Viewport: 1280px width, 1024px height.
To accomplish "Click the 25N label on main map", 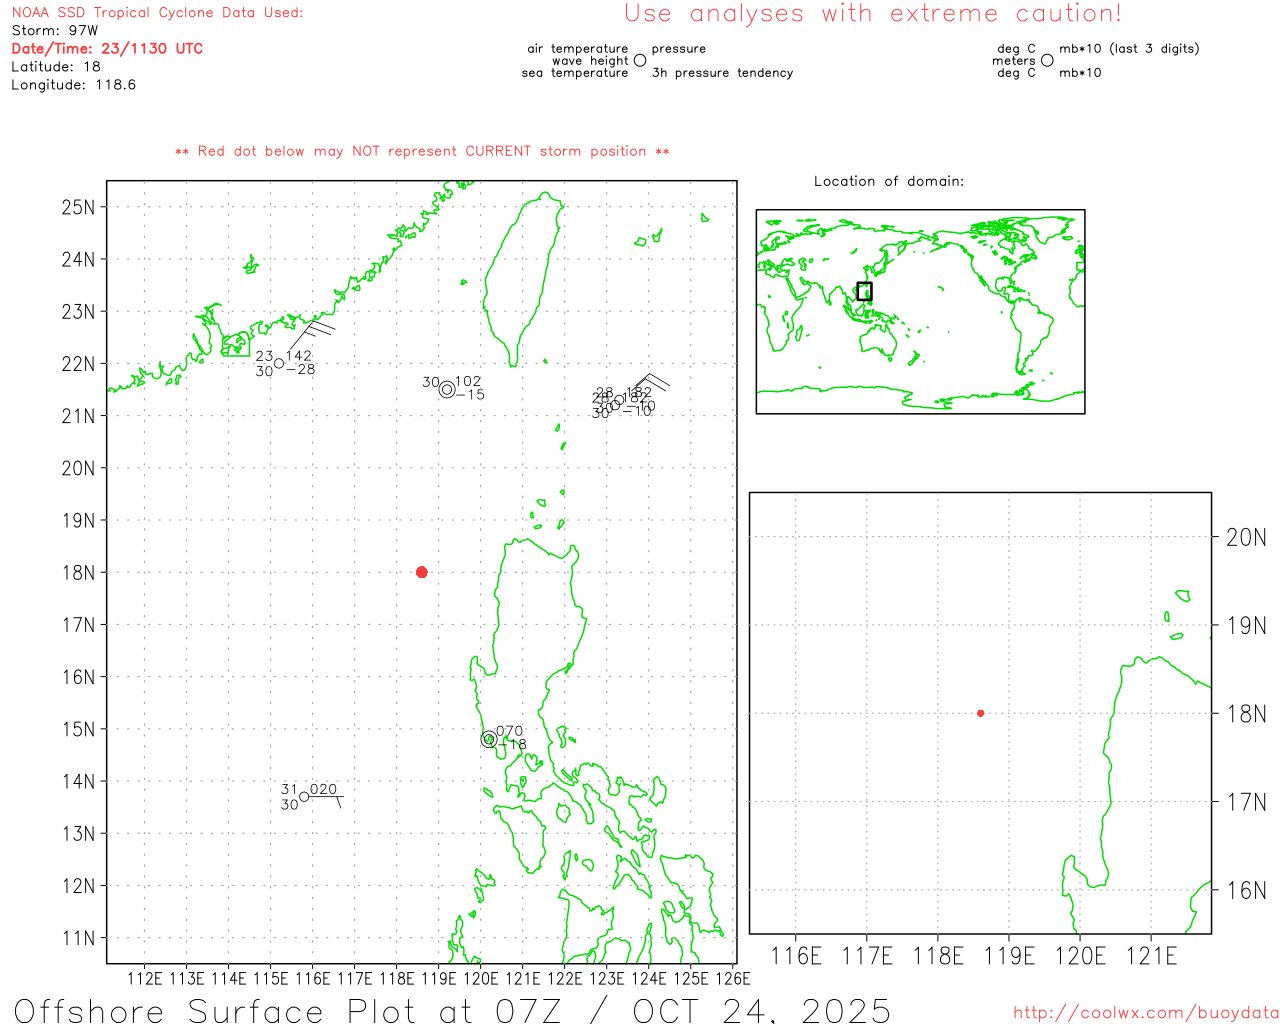I will (78, 207).
